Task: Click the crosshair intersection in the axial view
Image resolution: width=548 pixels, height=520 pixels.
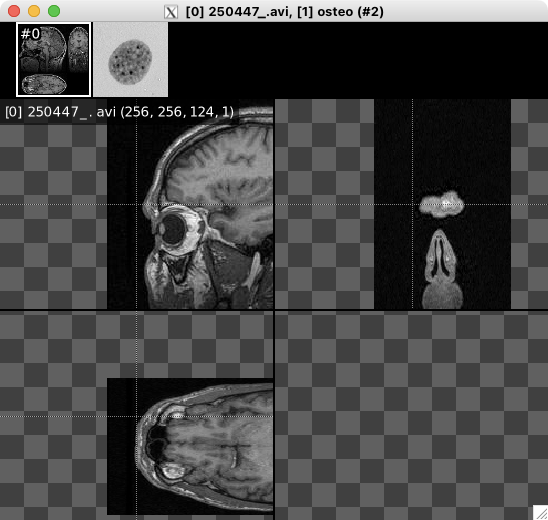Action: [137, 416]
